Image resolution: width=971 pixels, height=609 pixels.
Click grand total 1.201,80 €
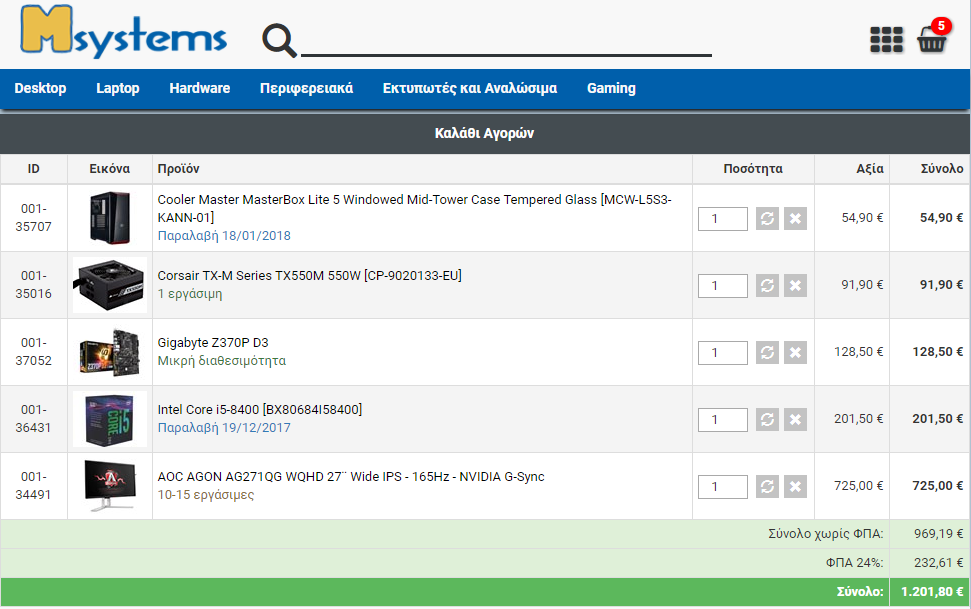932,592
